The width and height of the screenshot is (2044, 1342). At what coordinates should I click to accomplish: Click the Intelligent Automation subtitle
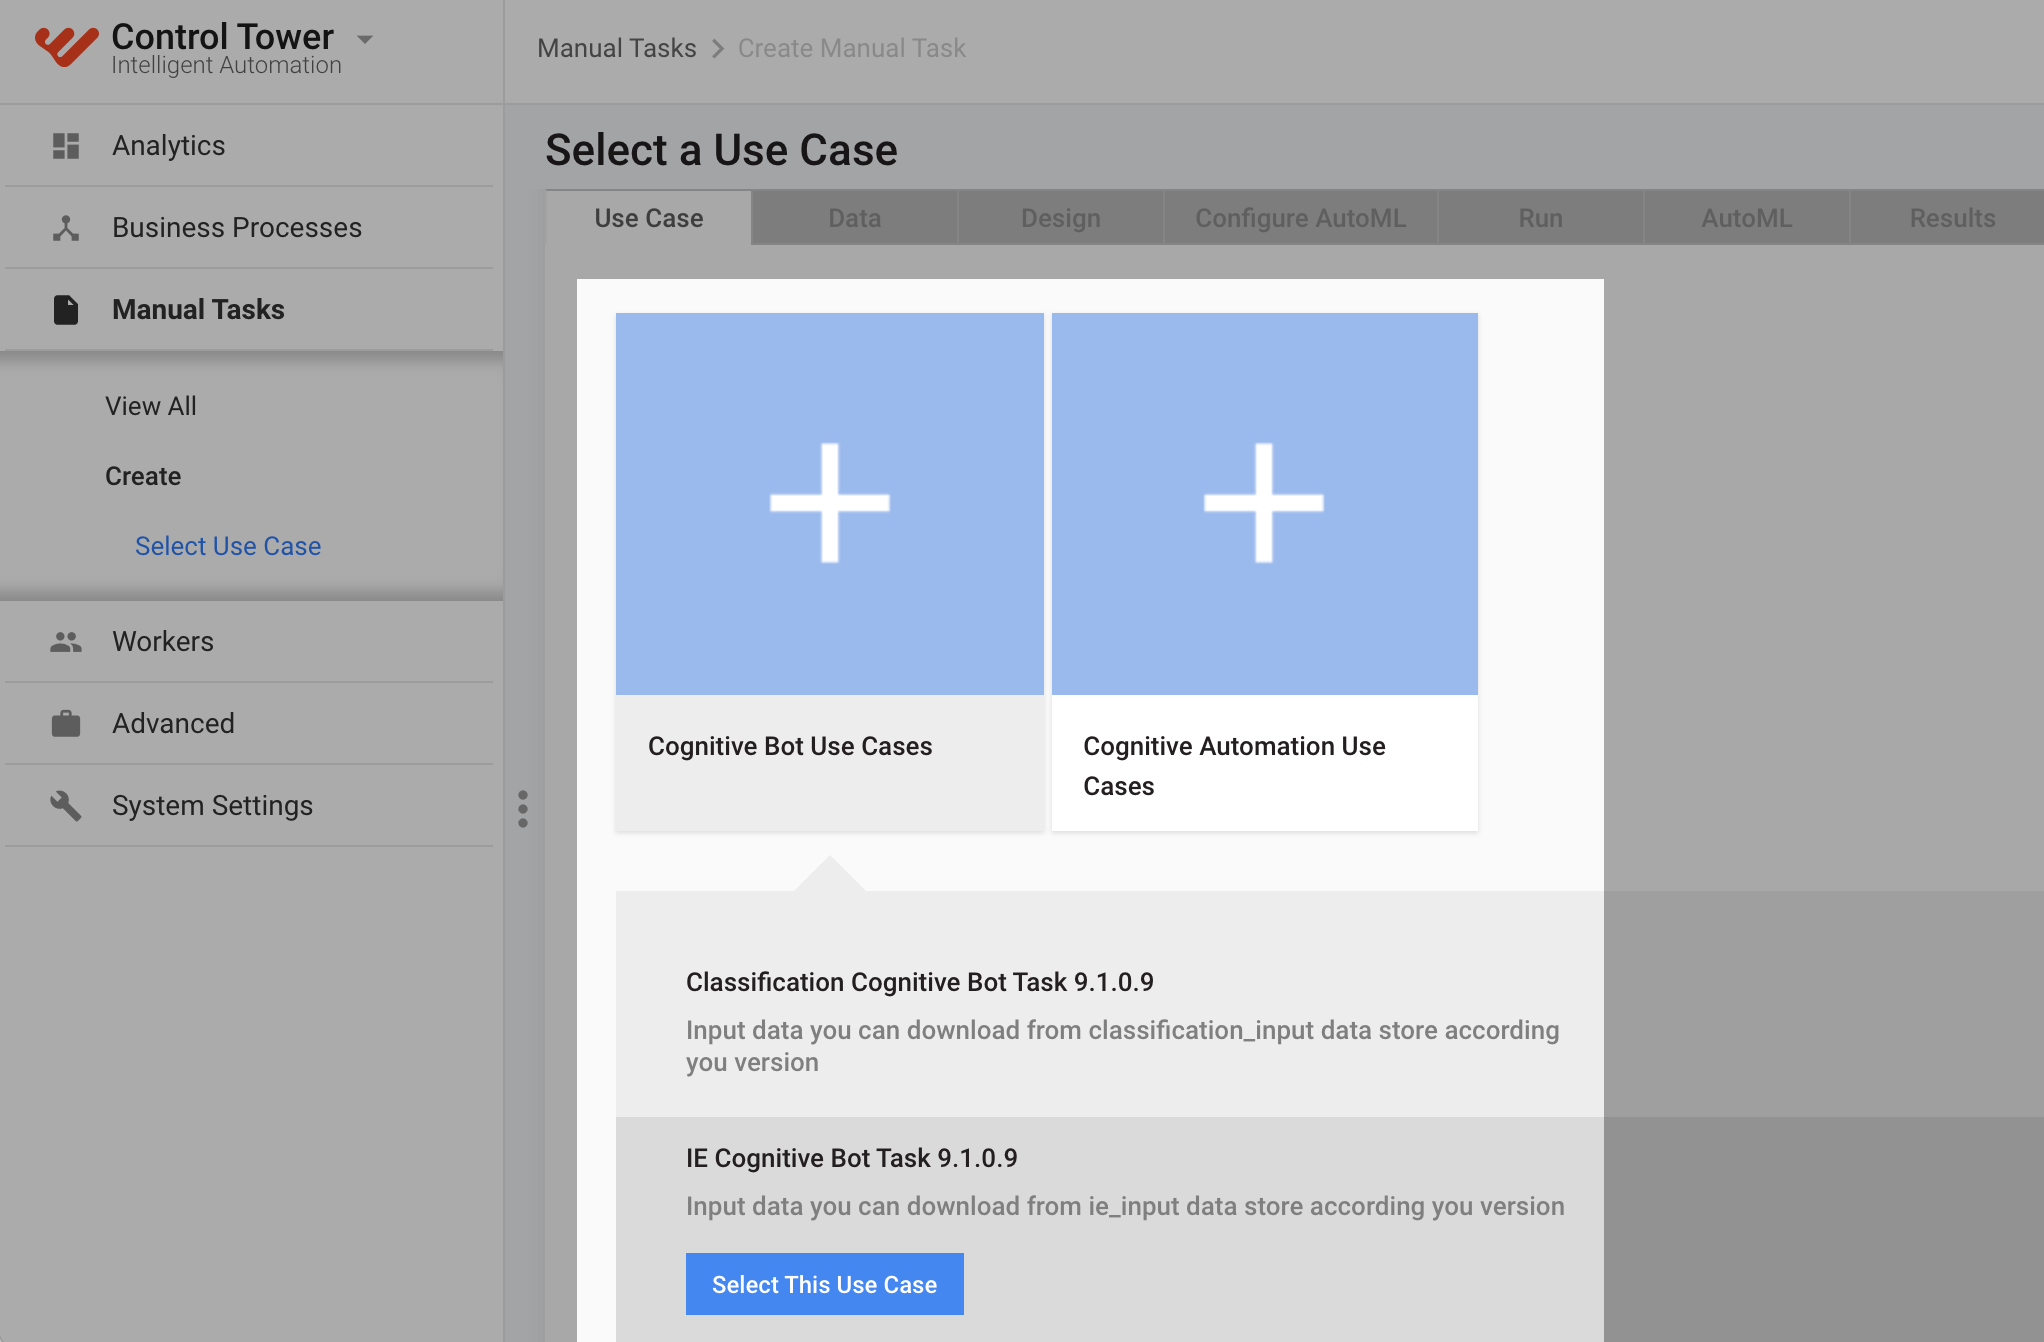point(226,65)
